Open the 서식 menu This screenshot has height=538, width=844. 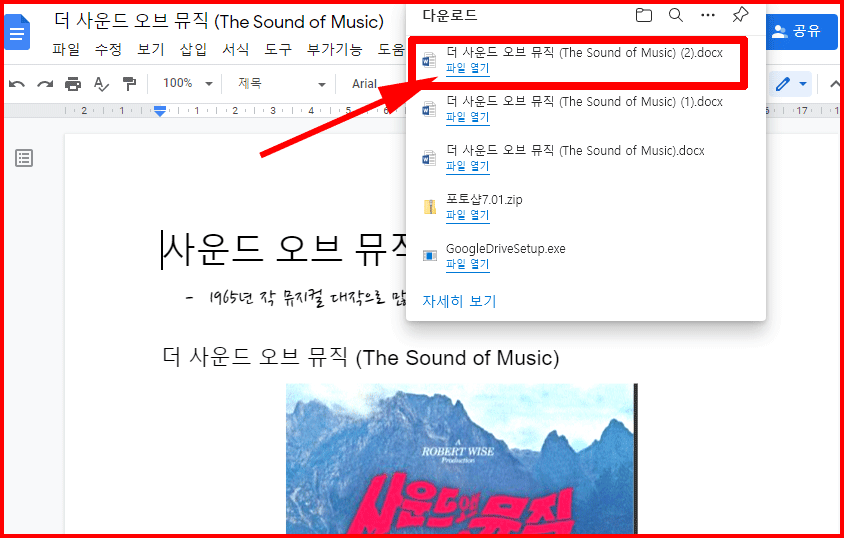236,49
